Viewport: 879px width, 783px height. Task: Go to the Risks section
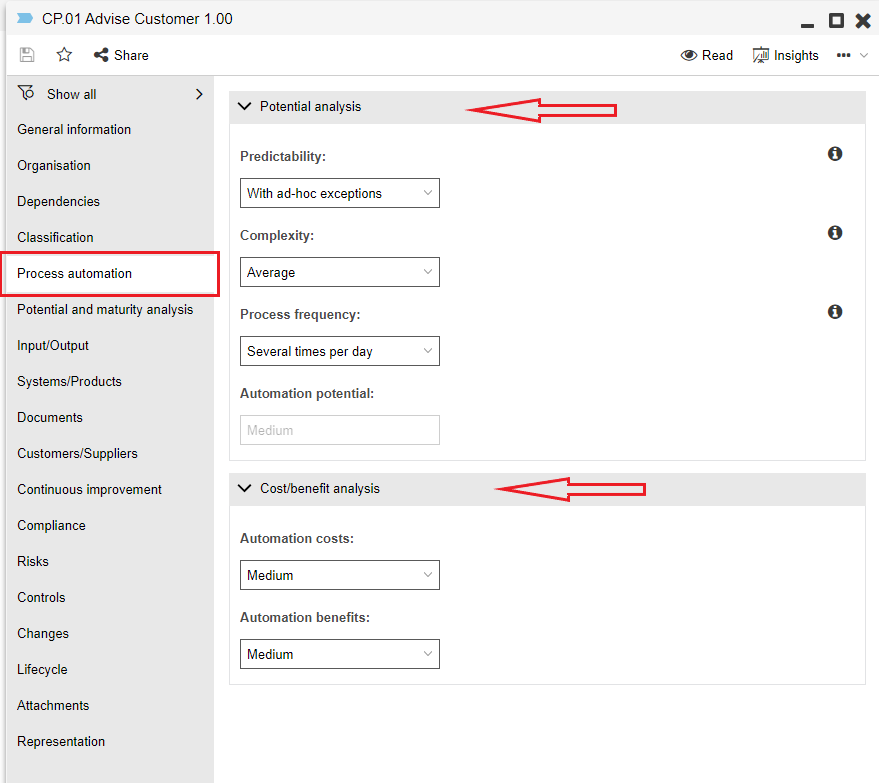33,561
